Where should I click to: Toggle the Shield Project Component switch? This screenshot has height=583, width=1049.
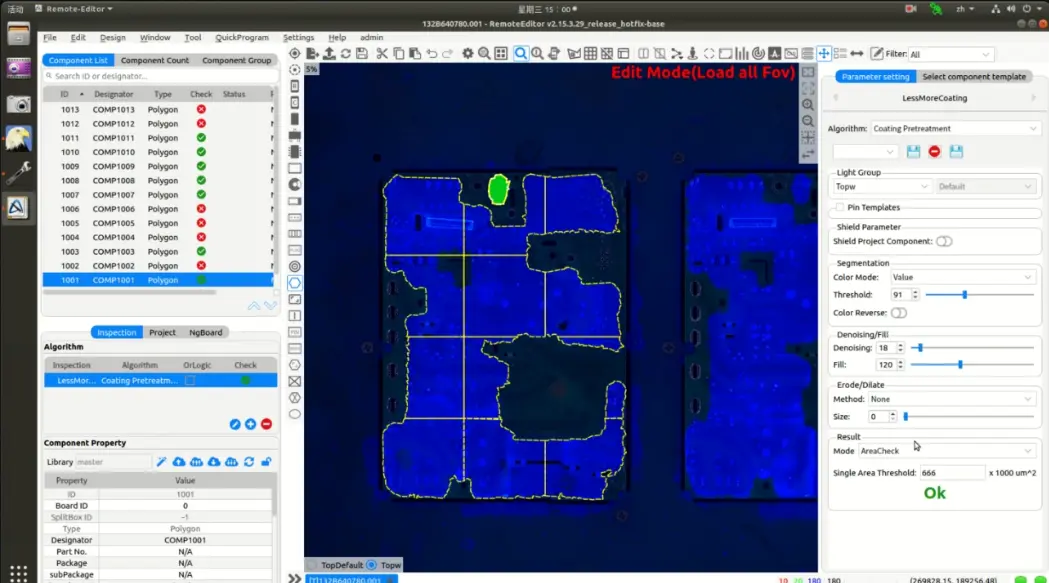pos(944,241)
